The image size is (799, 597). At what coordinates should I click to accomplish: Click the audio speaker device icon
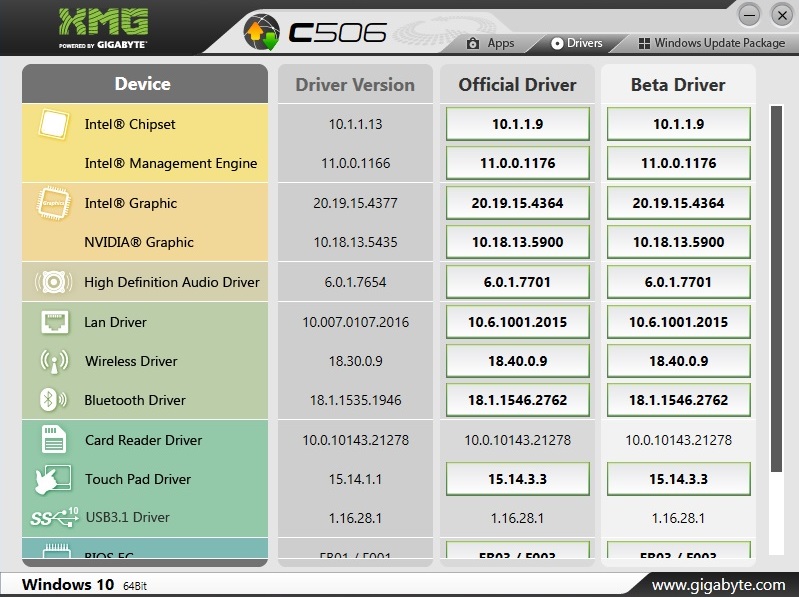tap(54, 282)
